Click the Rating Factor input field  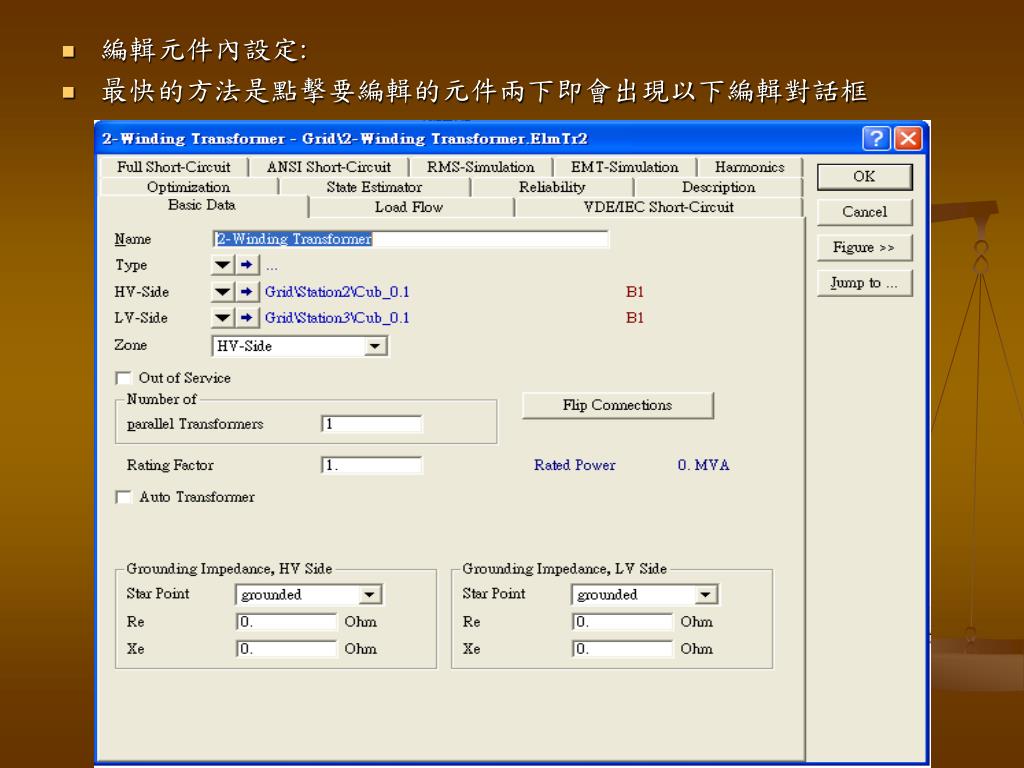(x=372, y=465)
